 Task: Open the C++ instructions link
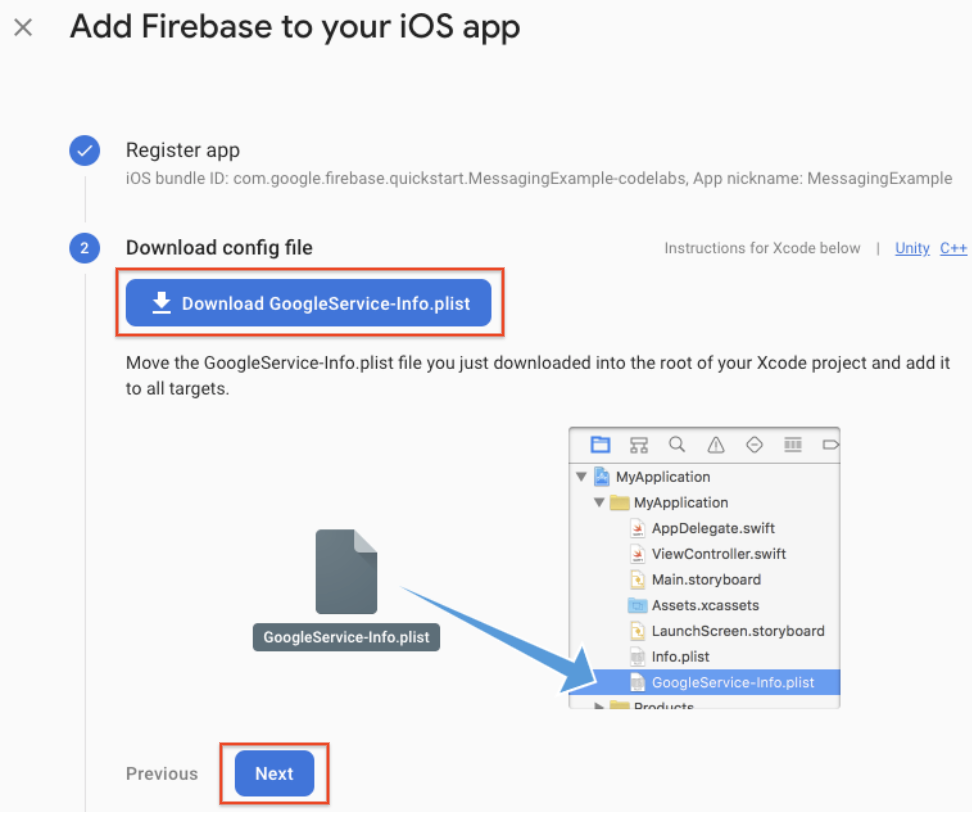point(953,248)
